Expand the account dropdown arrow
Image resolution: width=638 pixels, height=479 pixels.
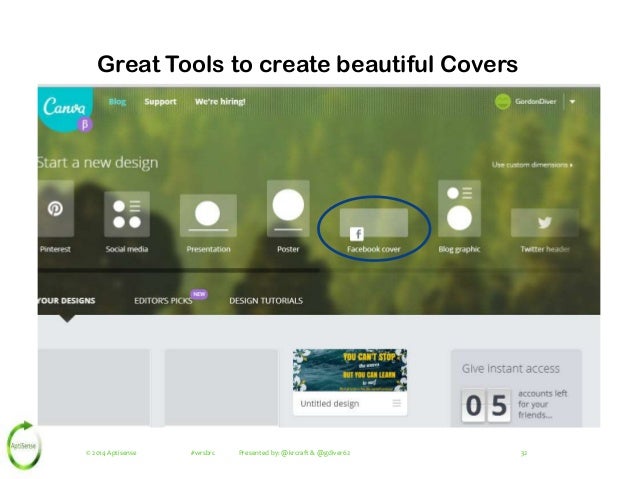pos(572,102)
